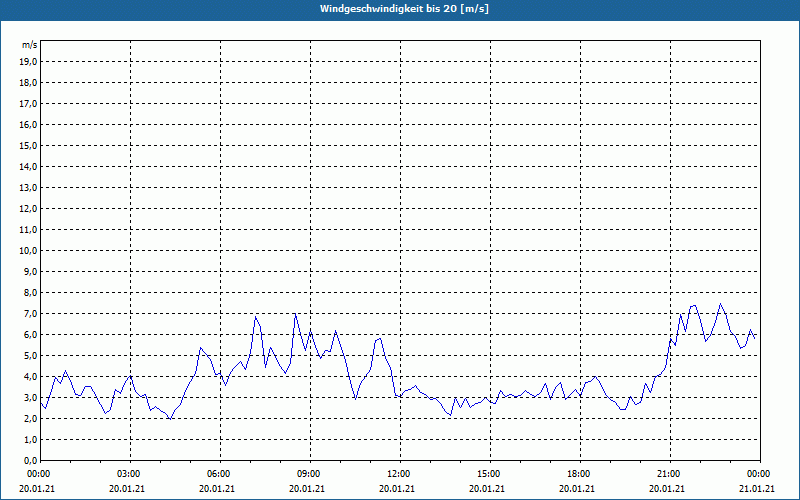Click the chart title "Windgeschwindigkeit bis 20 [m/s]"
Viewport: 800px width, 500px height.
pyautogui.click(x=404, y=9)
